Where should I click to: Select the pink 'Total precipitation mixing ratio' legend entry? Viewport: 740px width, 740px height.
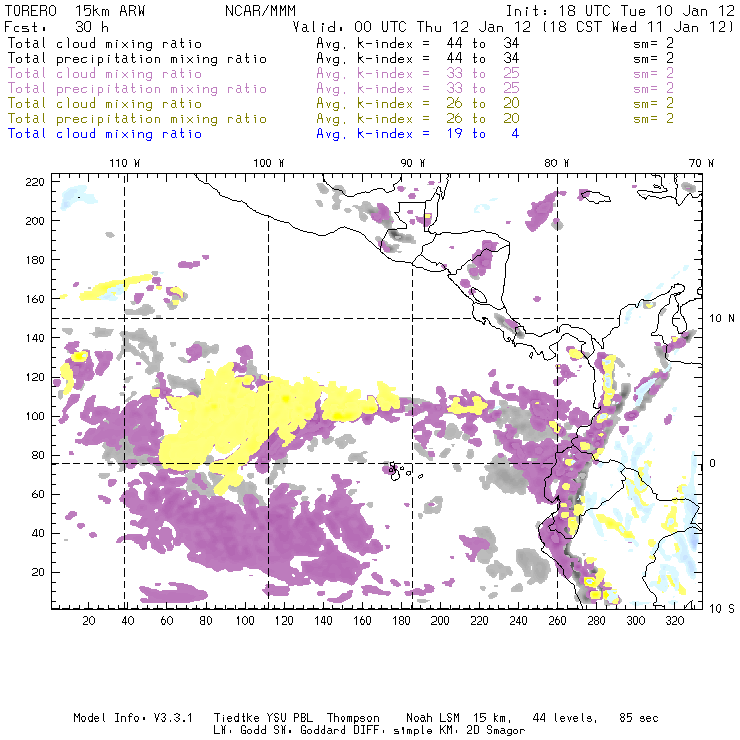pos(137,89)
